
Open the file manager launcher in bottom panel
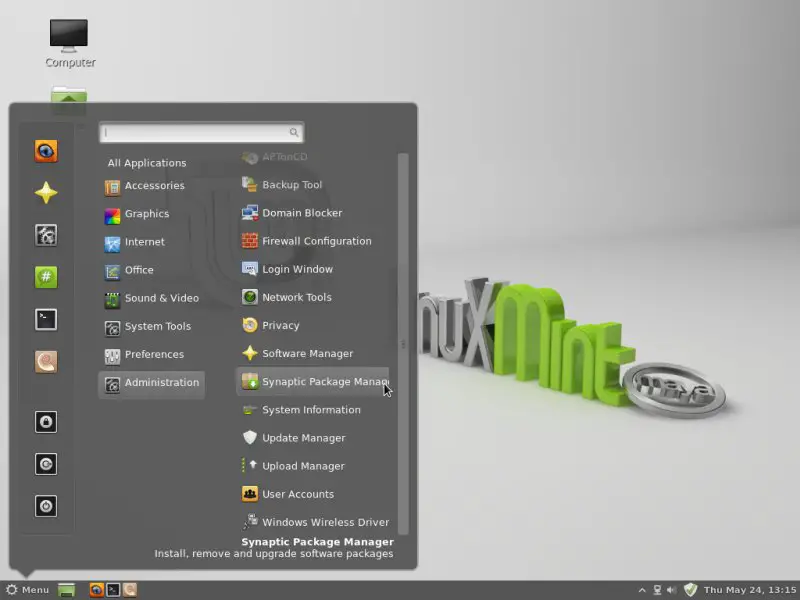coord(130,590)
